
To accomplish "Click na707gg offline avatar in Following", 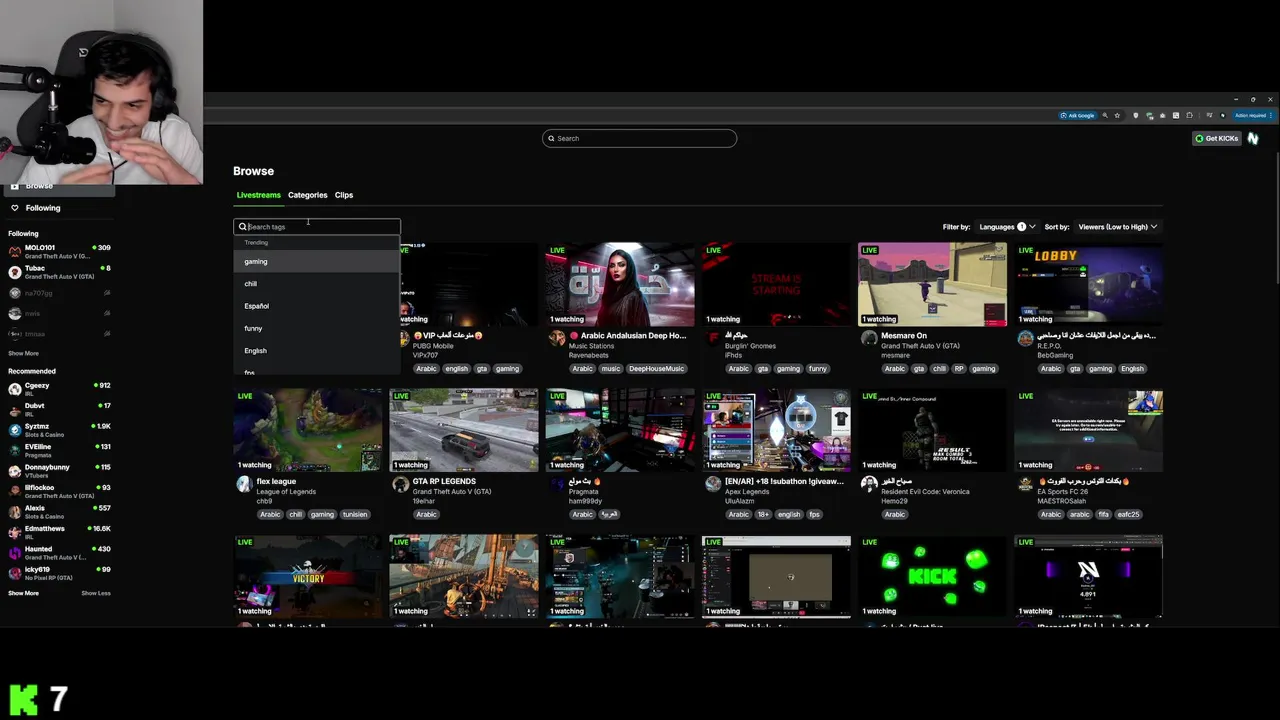I will pos(15,293).
